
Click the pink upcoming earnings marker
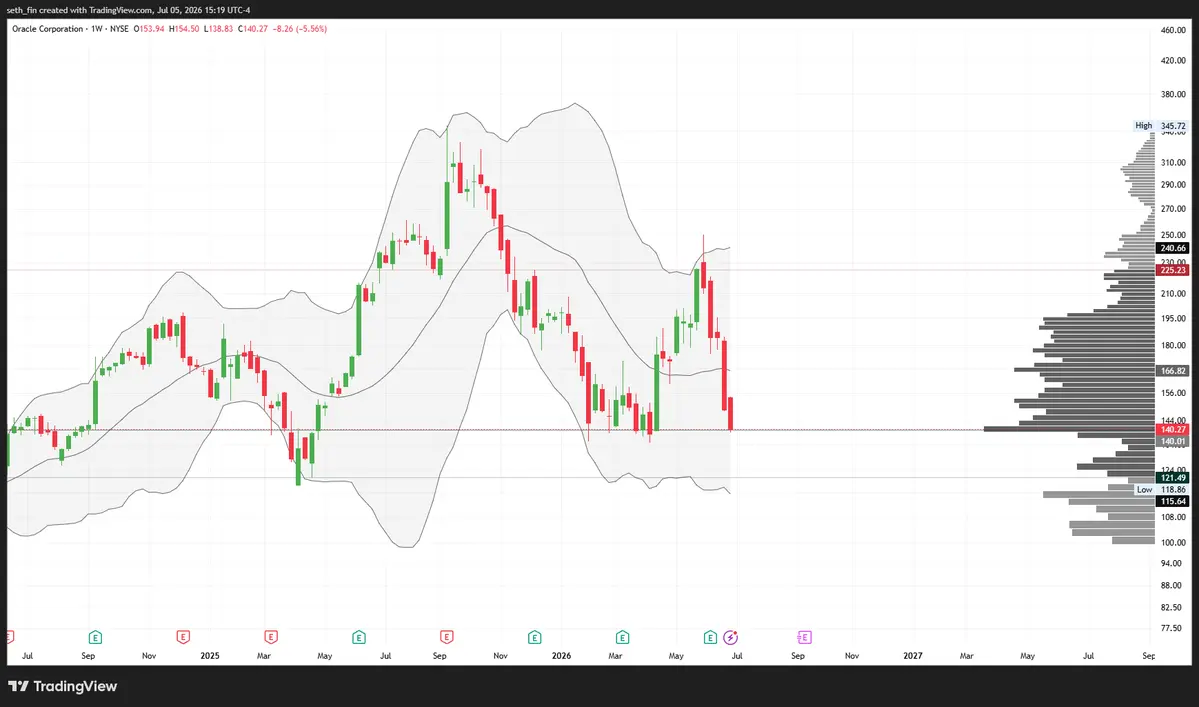click(x=804, y=637)
